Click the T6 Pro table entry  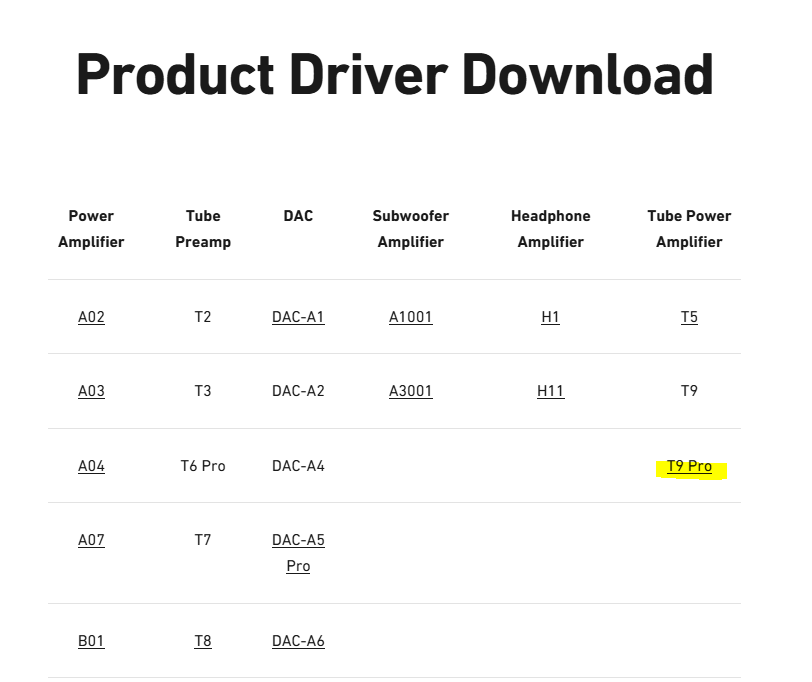point(203,466)
